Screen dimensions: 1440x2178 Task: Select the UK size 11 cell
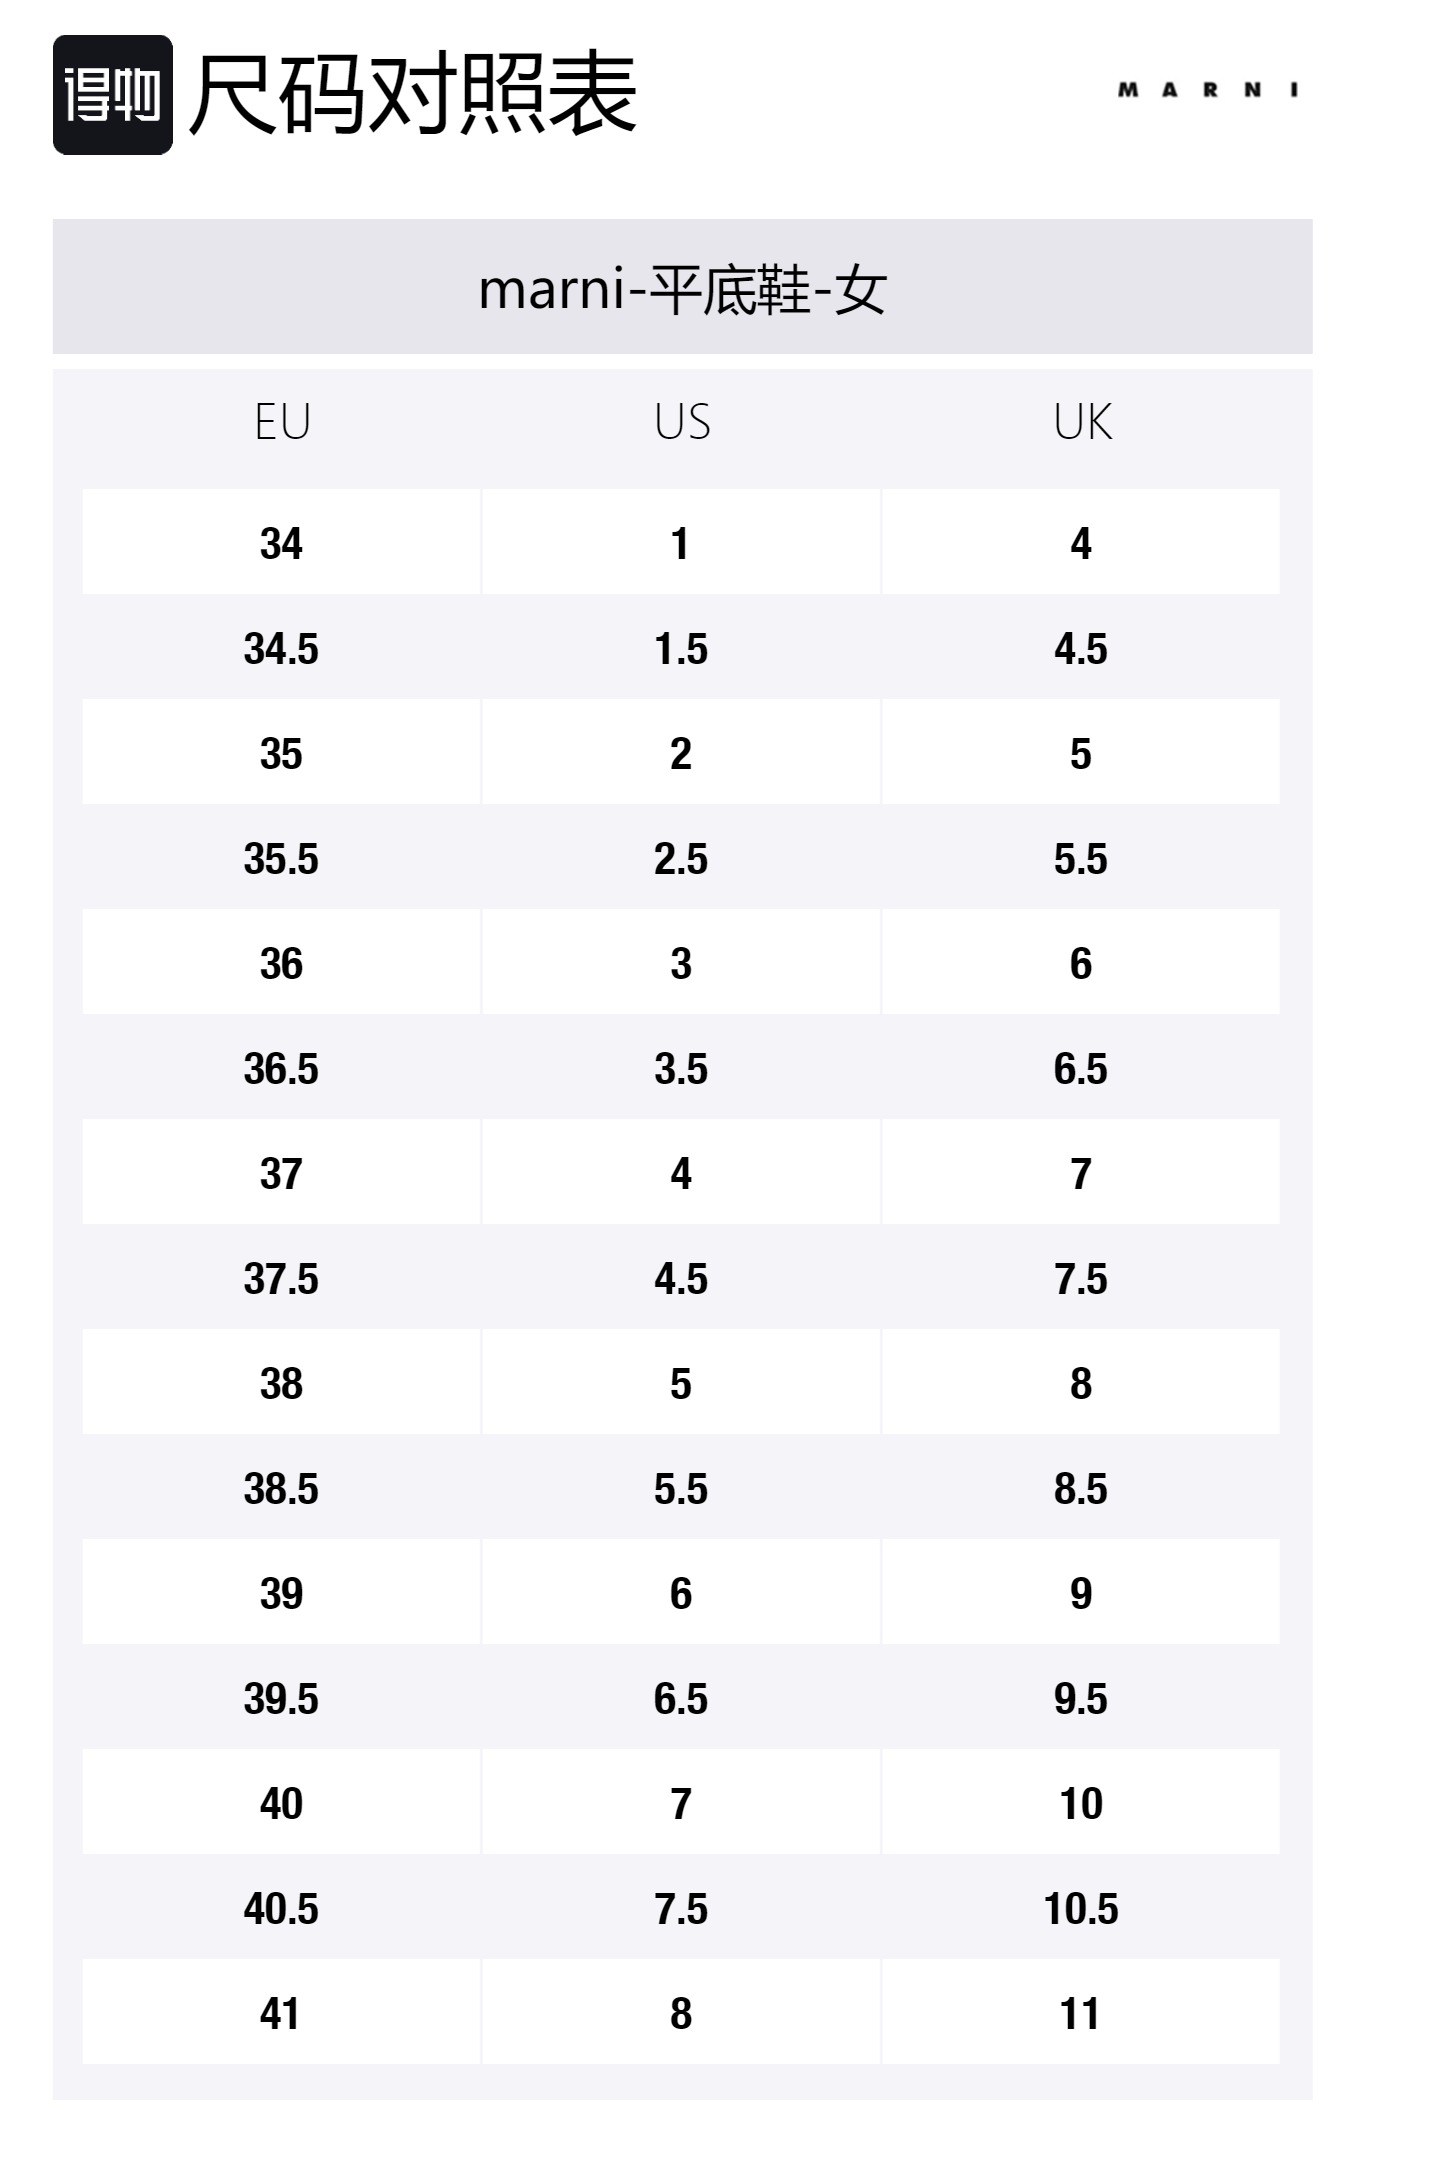pyautogui.click(x=1081, y=2013)
